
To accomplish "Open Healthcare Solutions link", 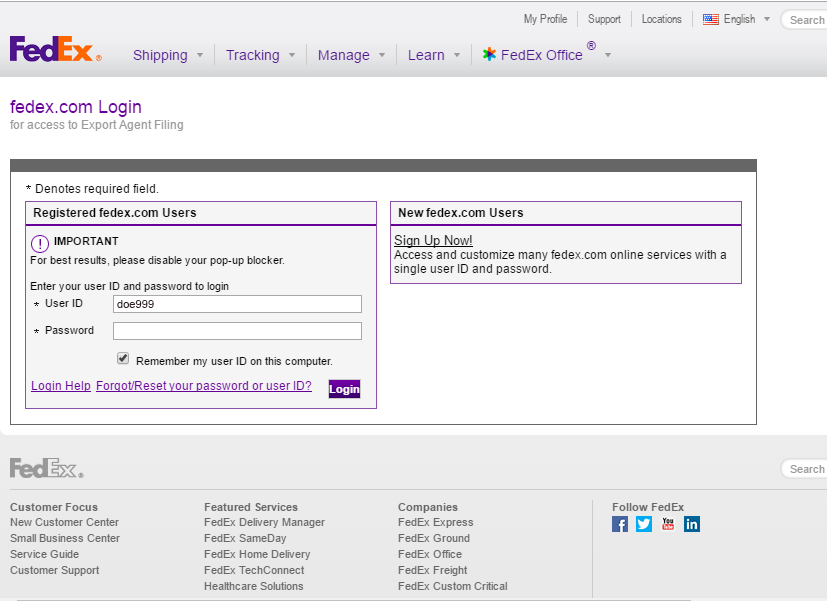I will [254, 586].
